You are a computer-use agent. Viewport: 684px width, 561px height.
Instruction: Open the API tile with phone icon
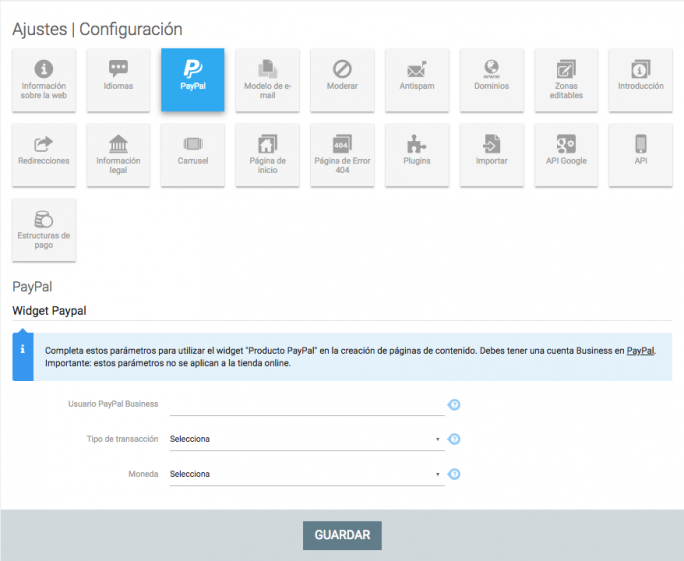point(641,155)
